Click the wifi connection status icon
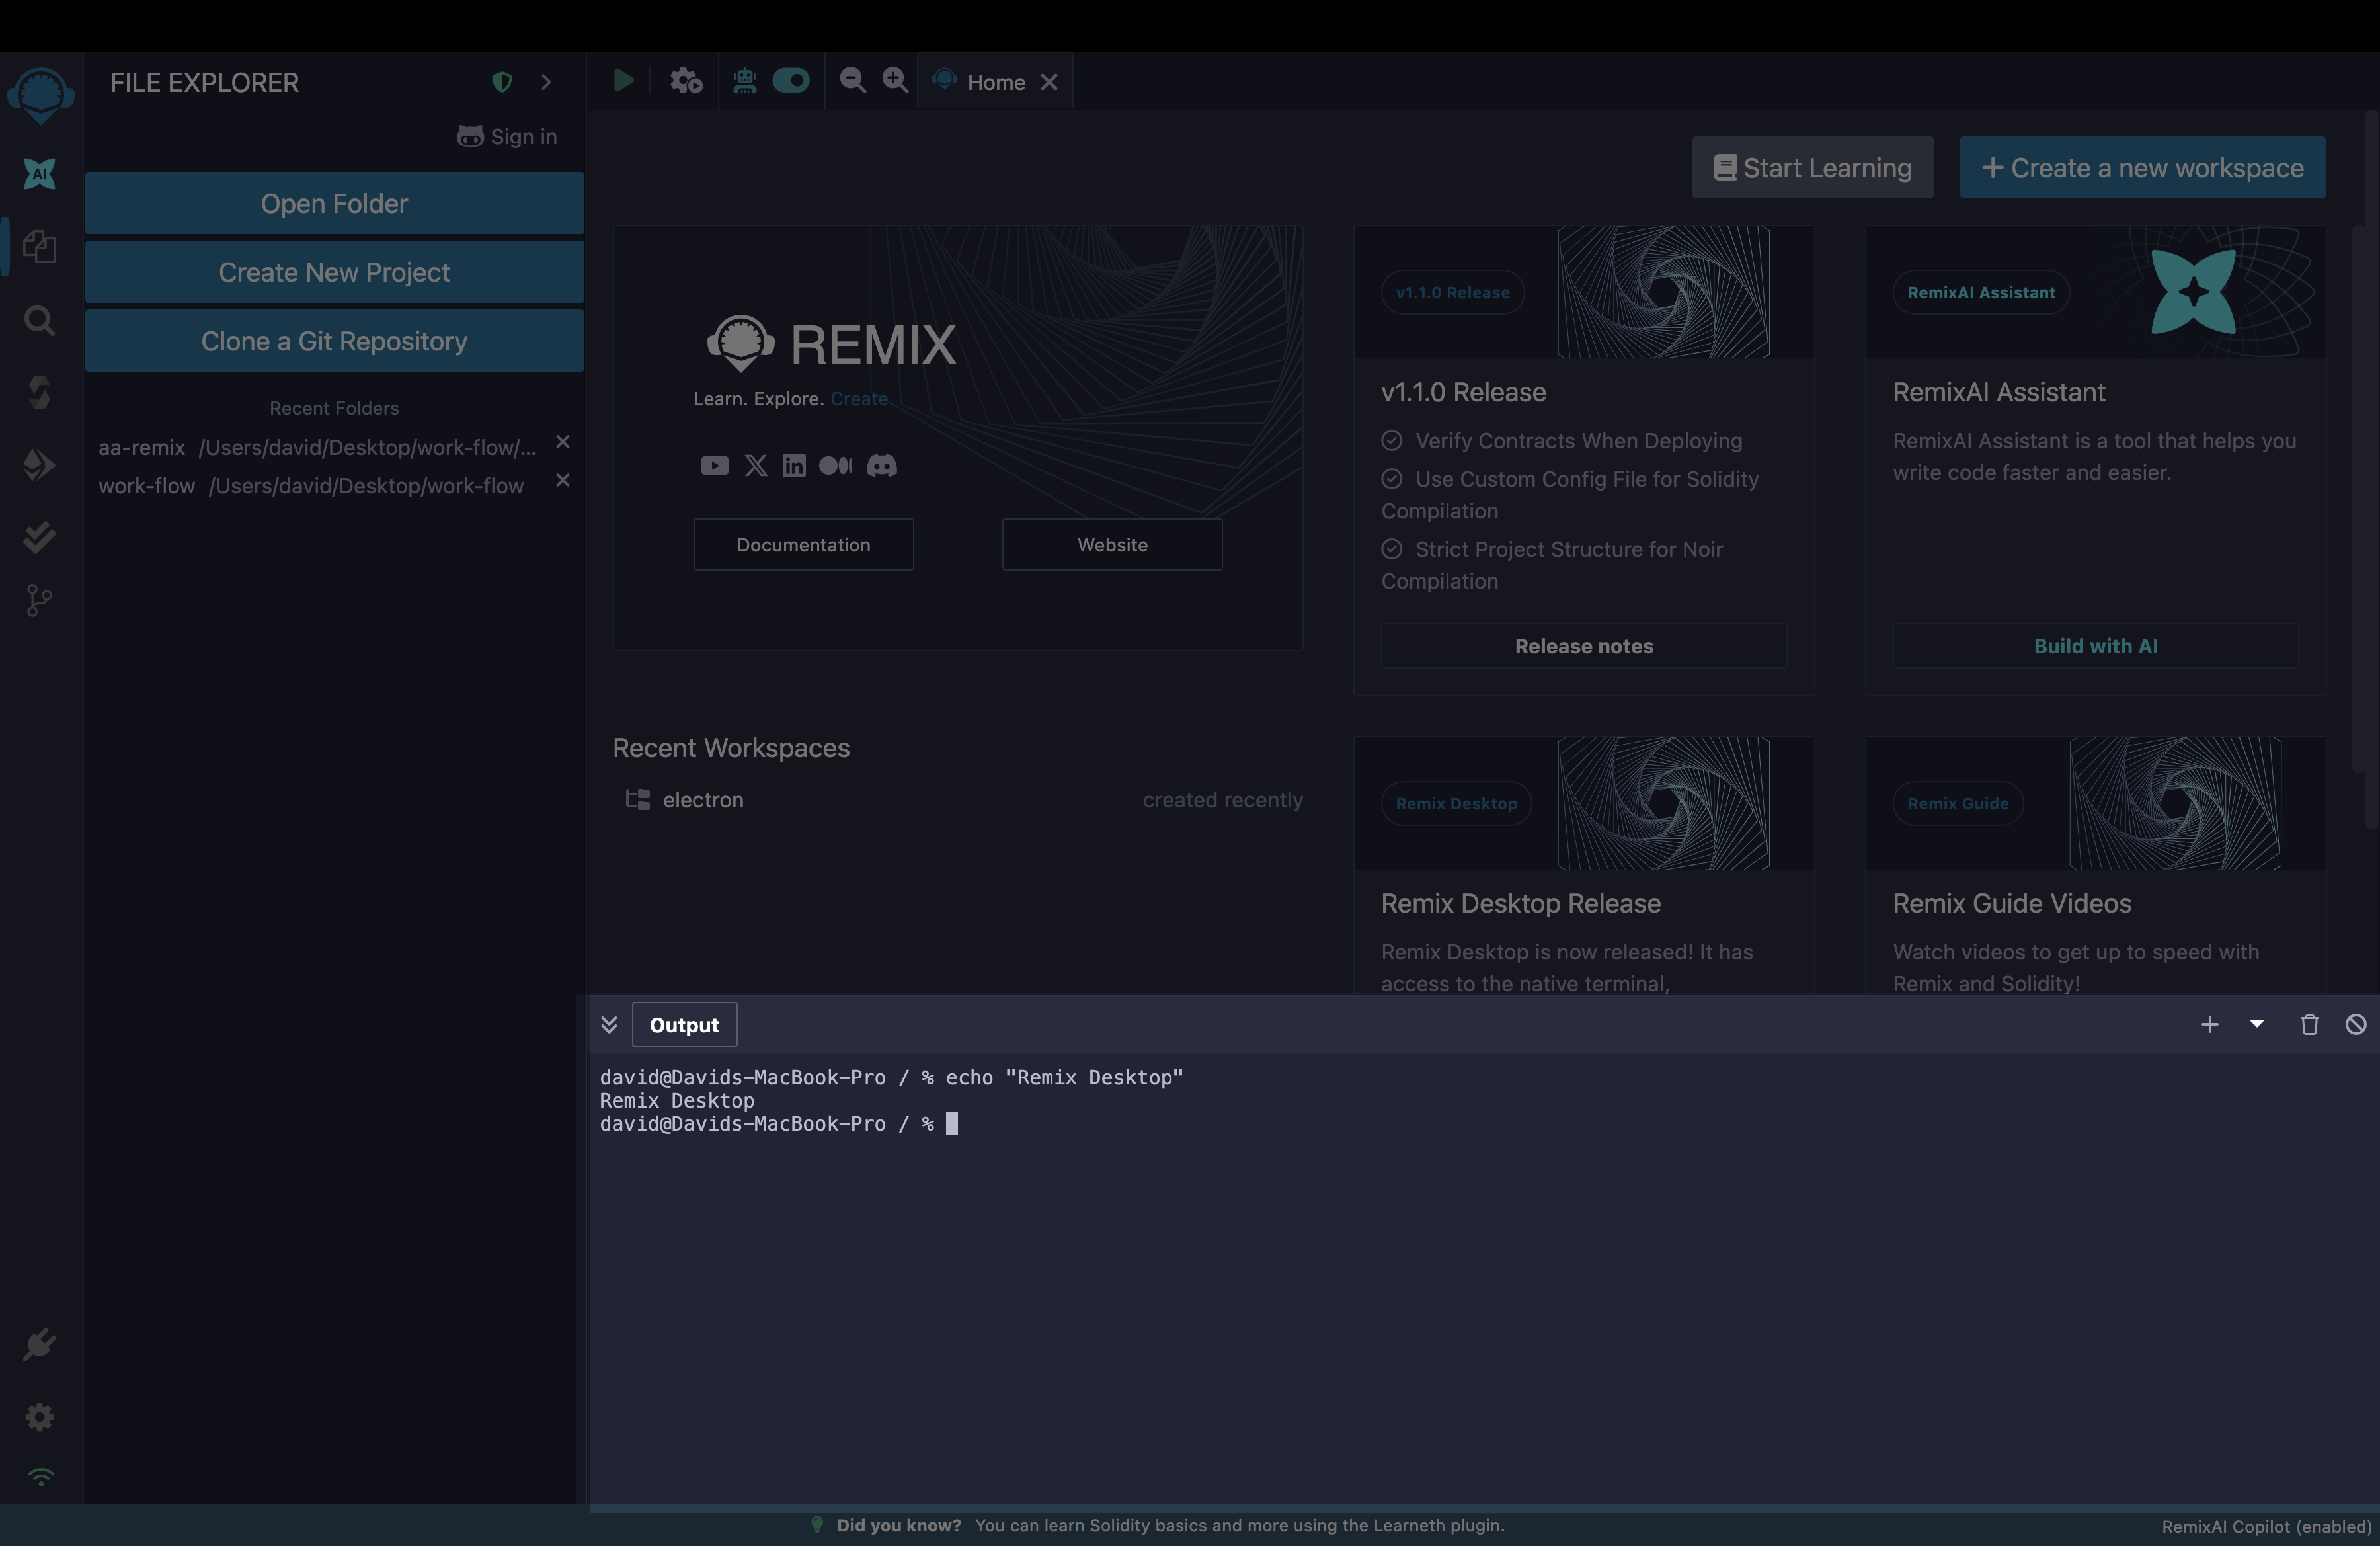2380x1546 pixels. click(41, 1477)
